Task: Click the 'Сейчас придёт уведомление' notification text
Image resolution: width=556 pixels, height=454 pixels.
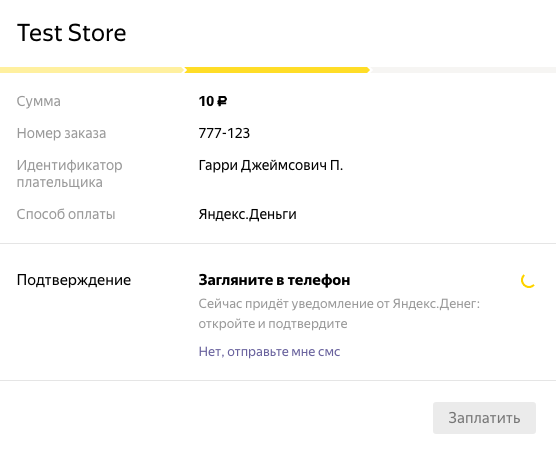Action: (x=339, y=304)
